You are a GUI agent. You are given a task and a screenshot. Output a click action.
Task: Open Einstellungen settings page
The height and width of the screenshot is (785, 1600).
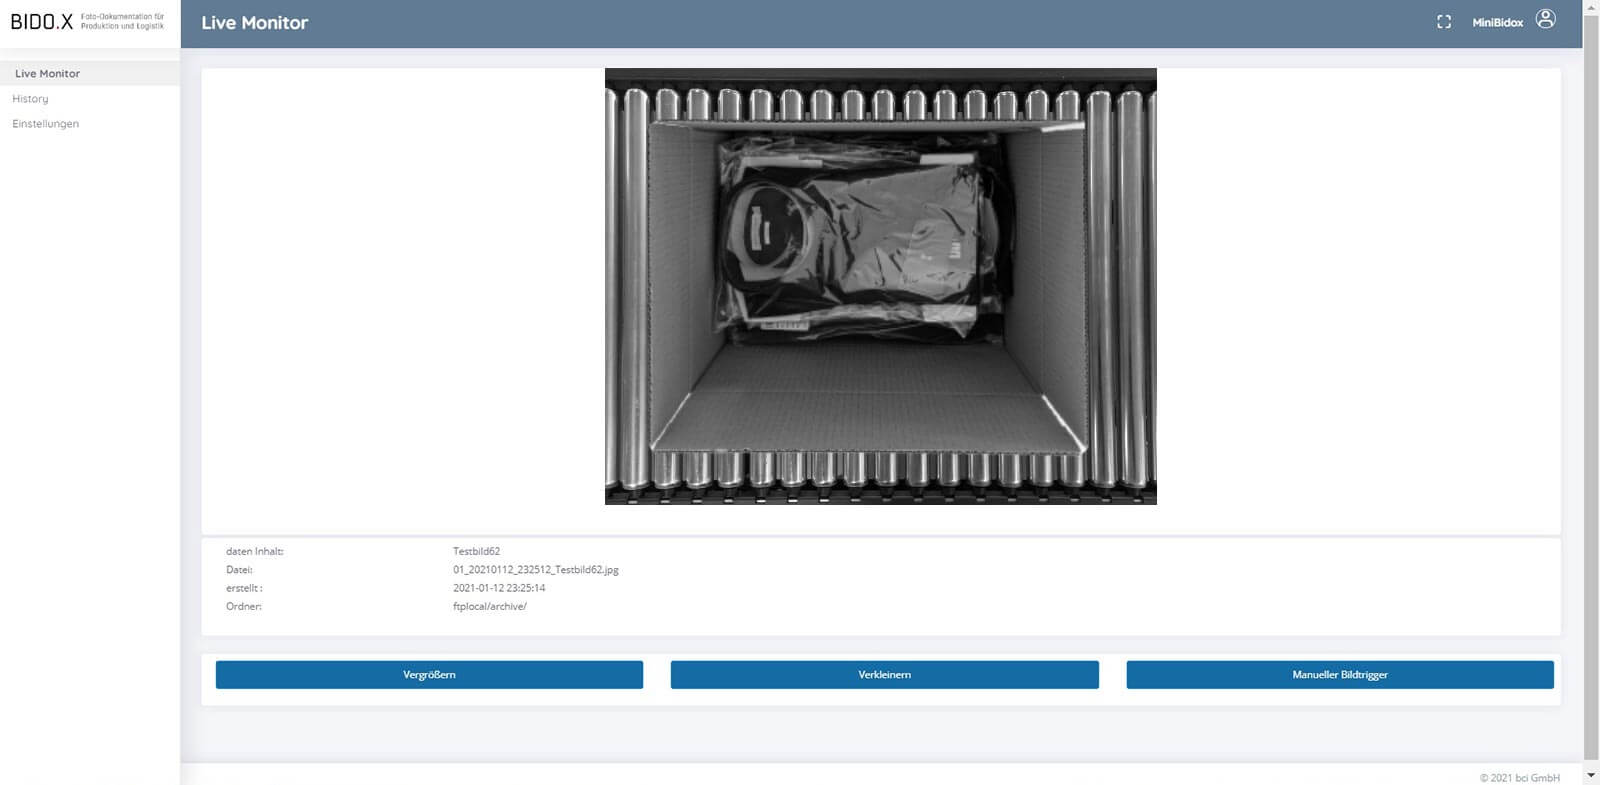(x=45, y=124)
